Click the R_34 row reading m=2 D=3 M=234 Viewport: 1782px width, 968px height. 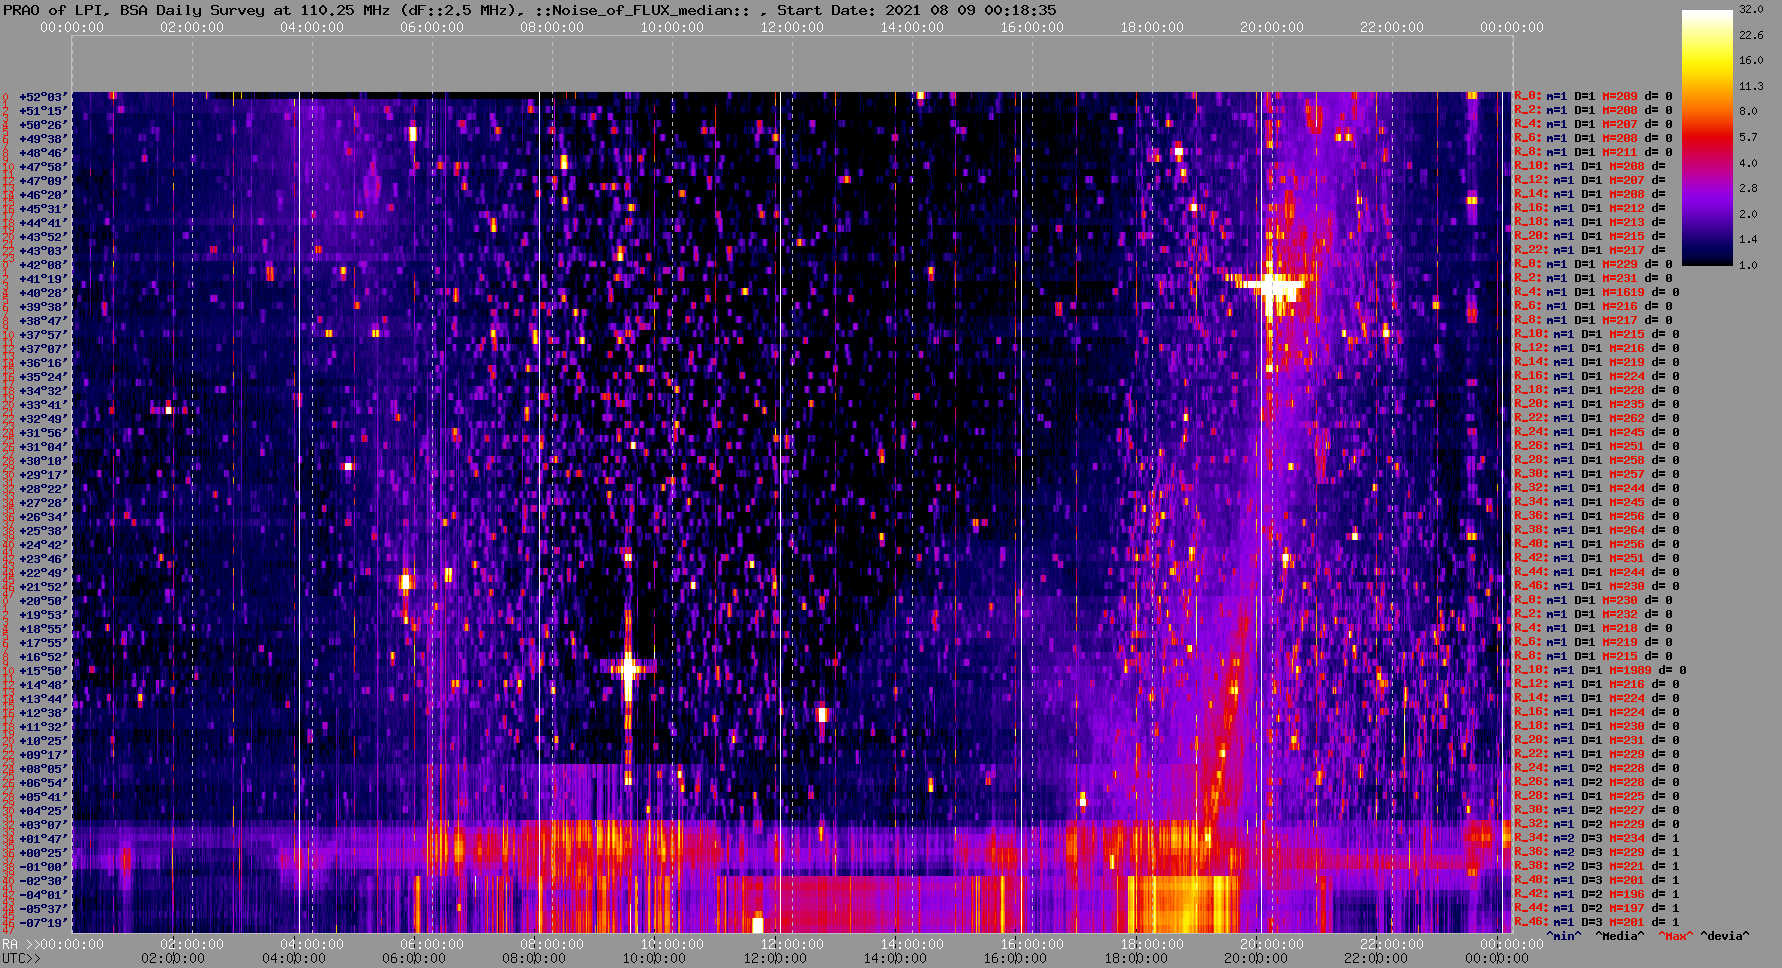point(1596,839)
